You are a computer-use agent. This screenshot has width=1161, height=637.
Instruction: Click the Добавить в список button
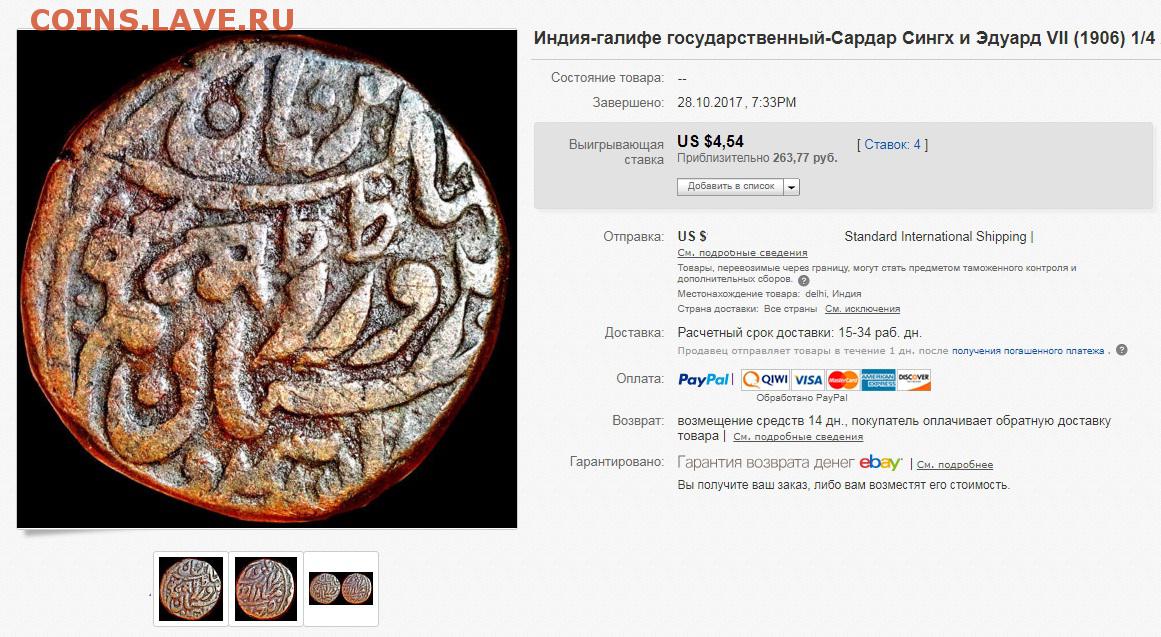tap(731, 187)
